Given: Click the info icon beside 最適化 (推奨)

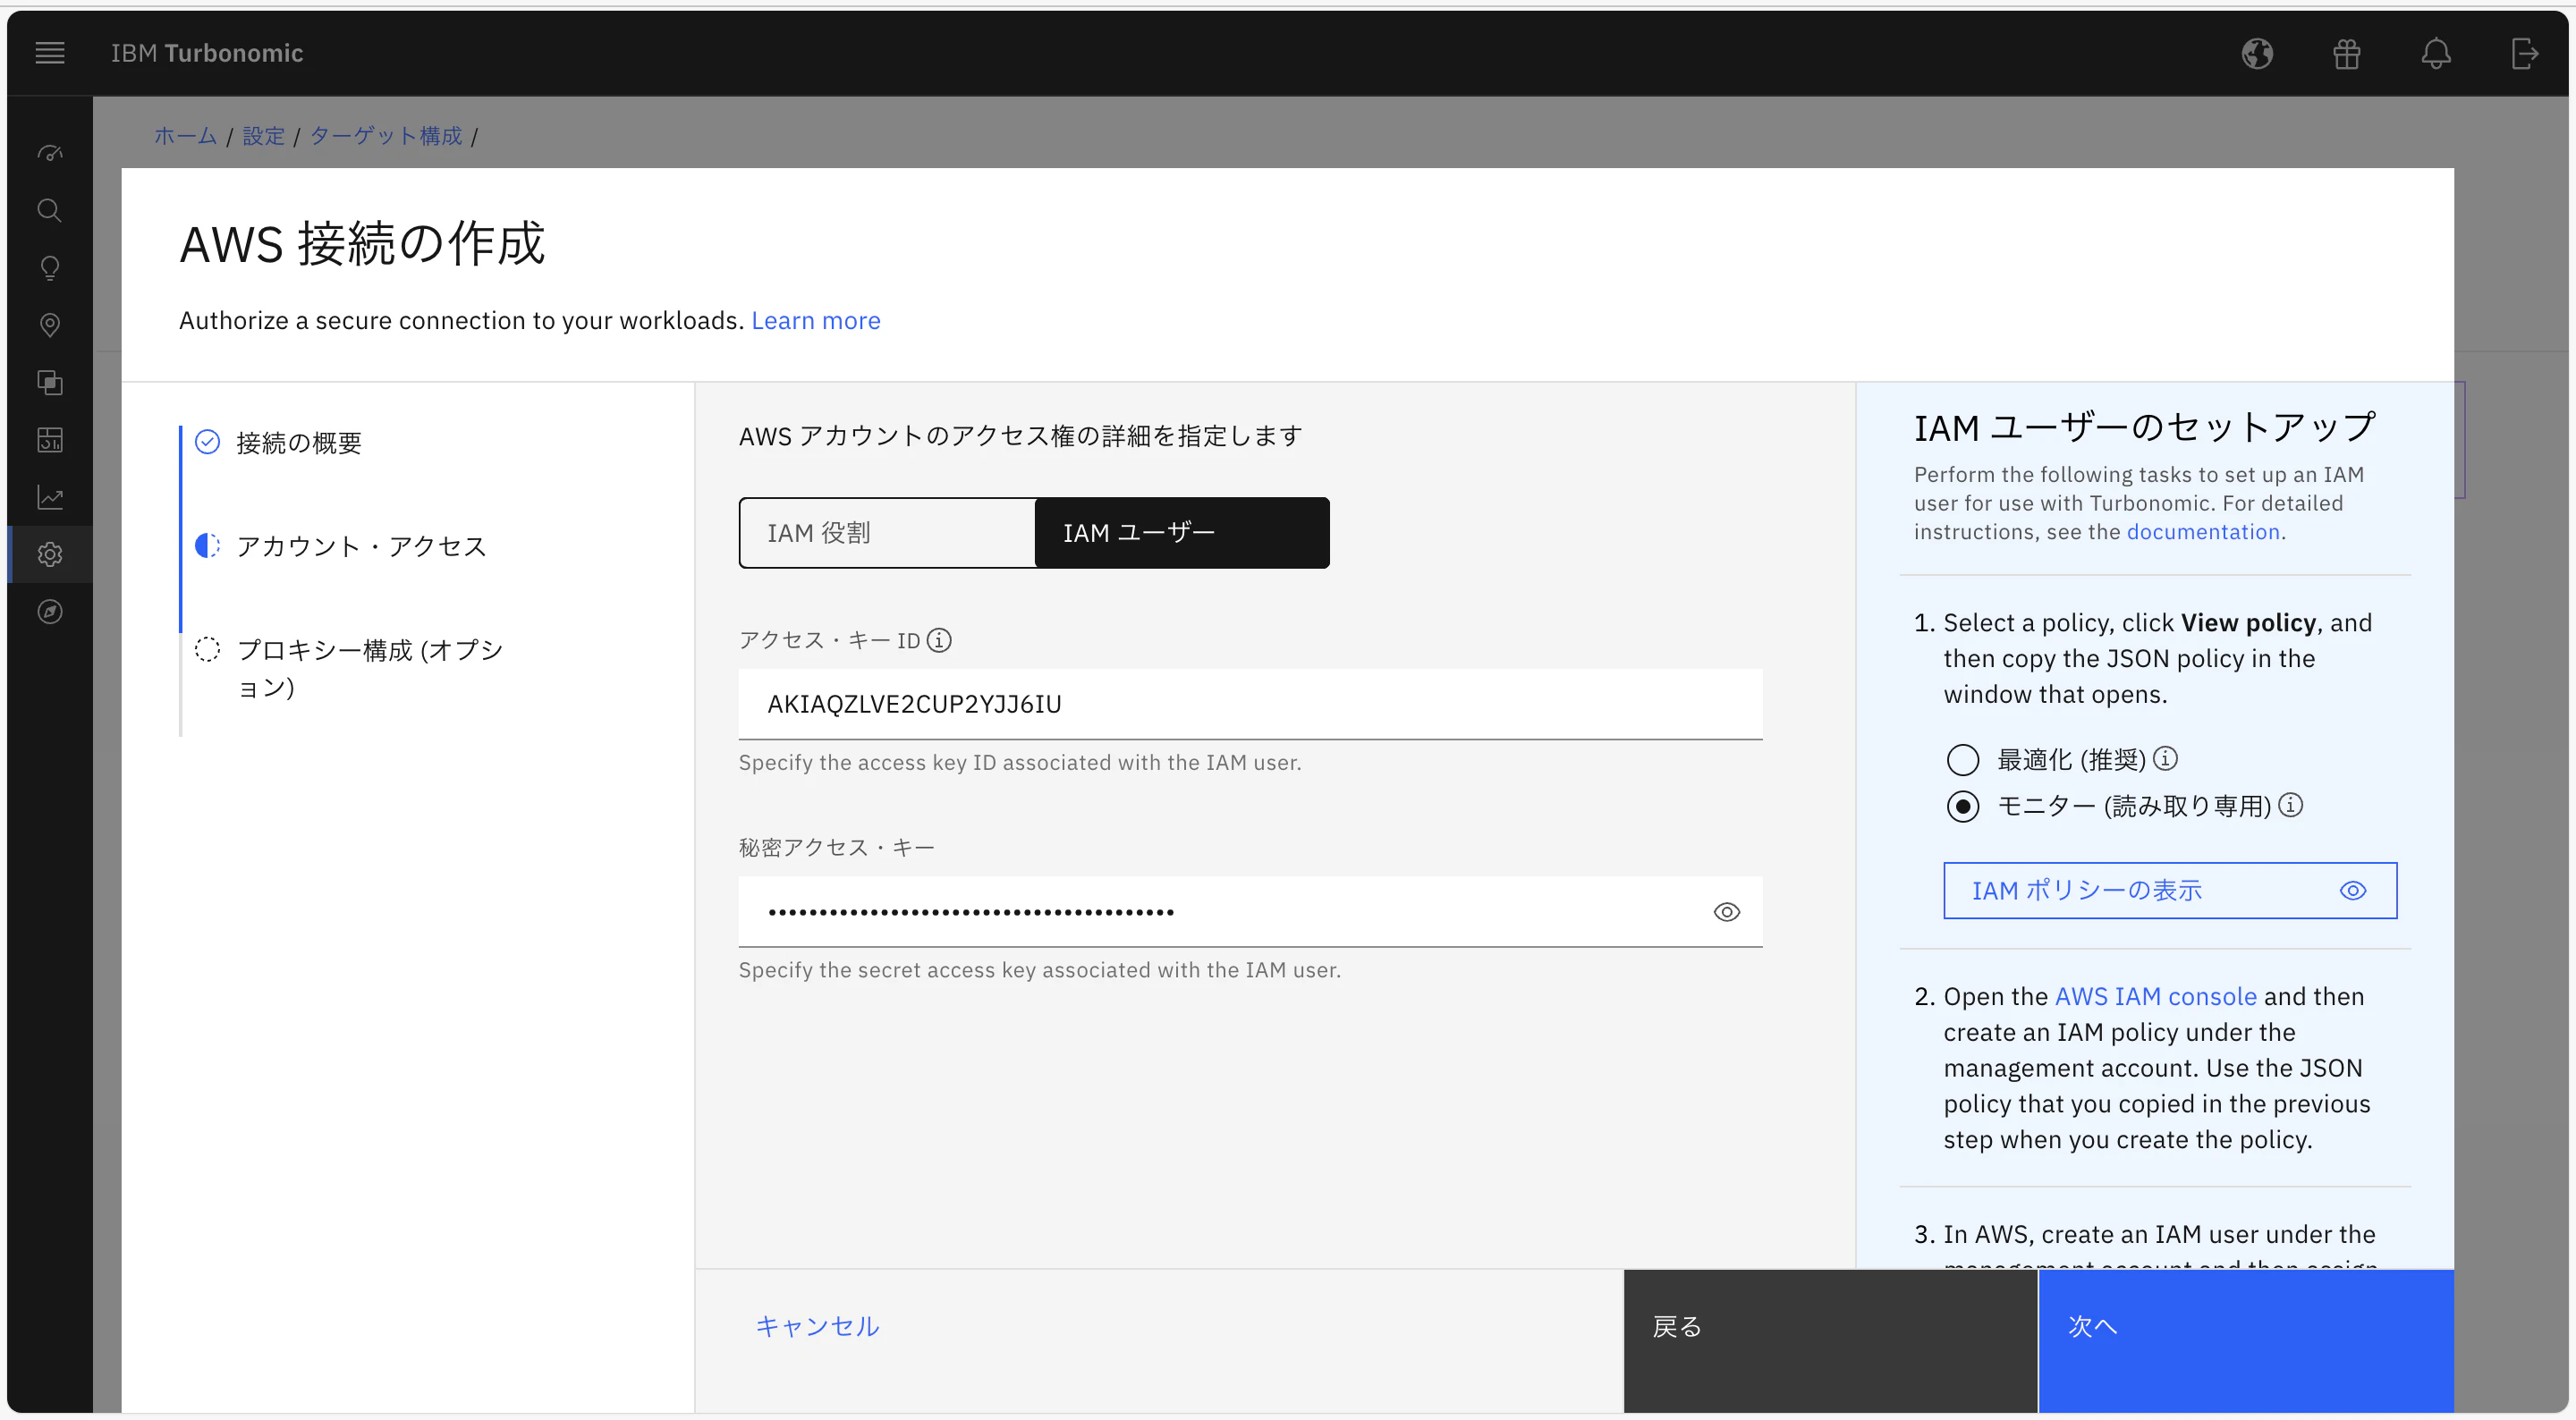Looking at the screenshot, I should [x=2165, y=758].
